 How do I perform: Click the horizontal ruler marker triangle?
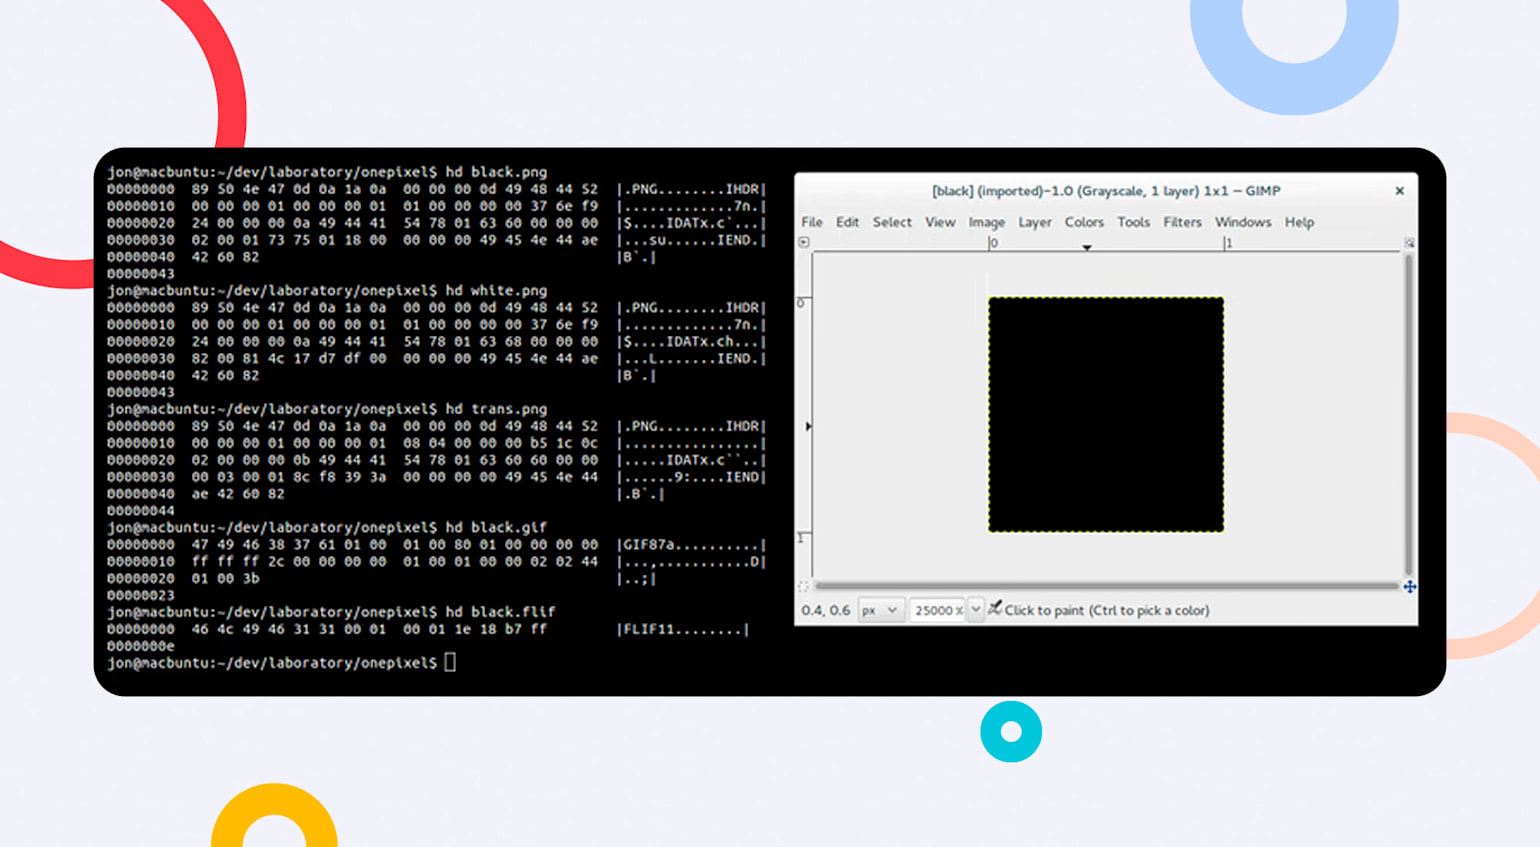(1087, 246)
